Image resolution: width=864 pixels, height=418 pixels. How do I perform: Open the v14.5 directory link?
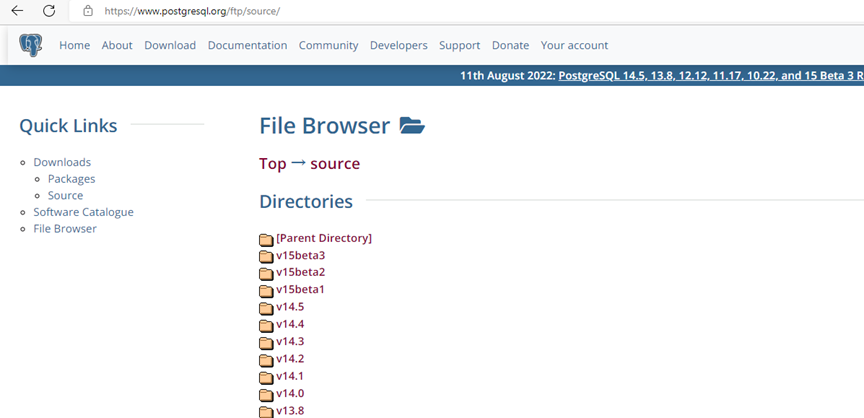[290, 307]
